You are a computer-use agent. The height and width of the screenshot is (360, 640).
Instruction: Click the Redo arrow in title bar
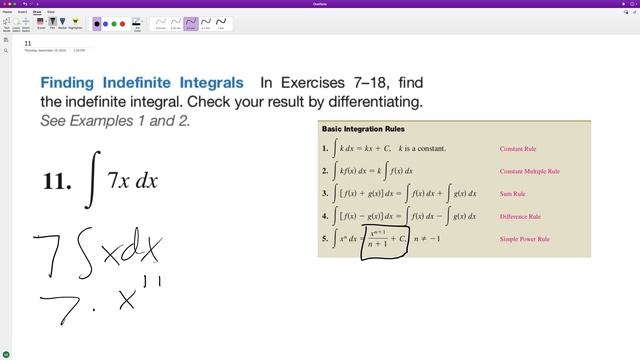[31, 4]
